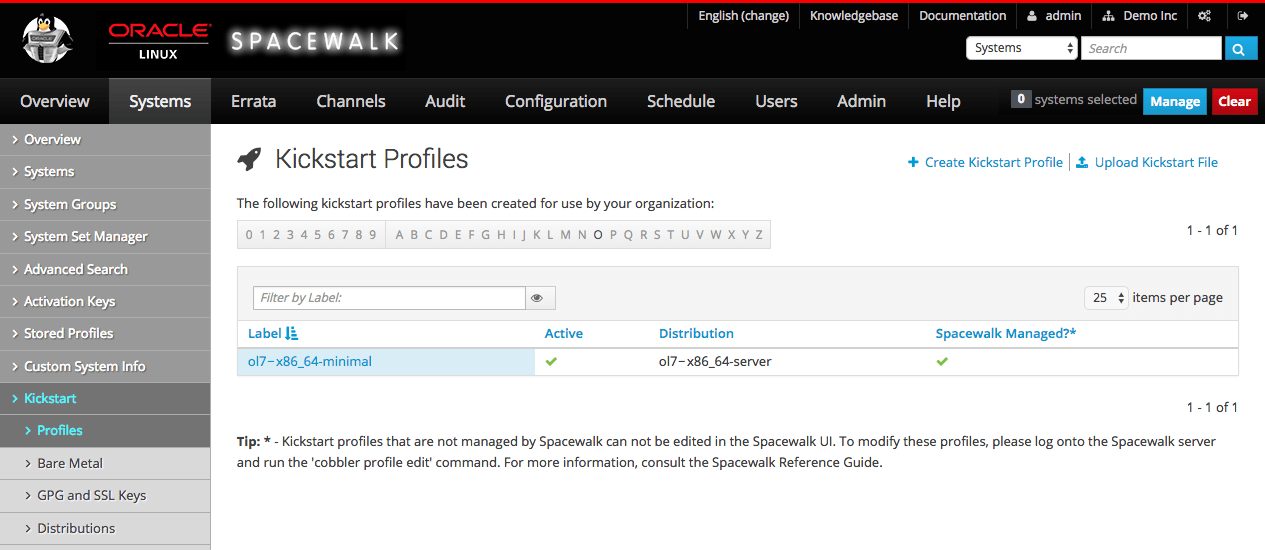Open the Errata main menu tab
Screen dimensions: 1265x550
click(253, 101)
